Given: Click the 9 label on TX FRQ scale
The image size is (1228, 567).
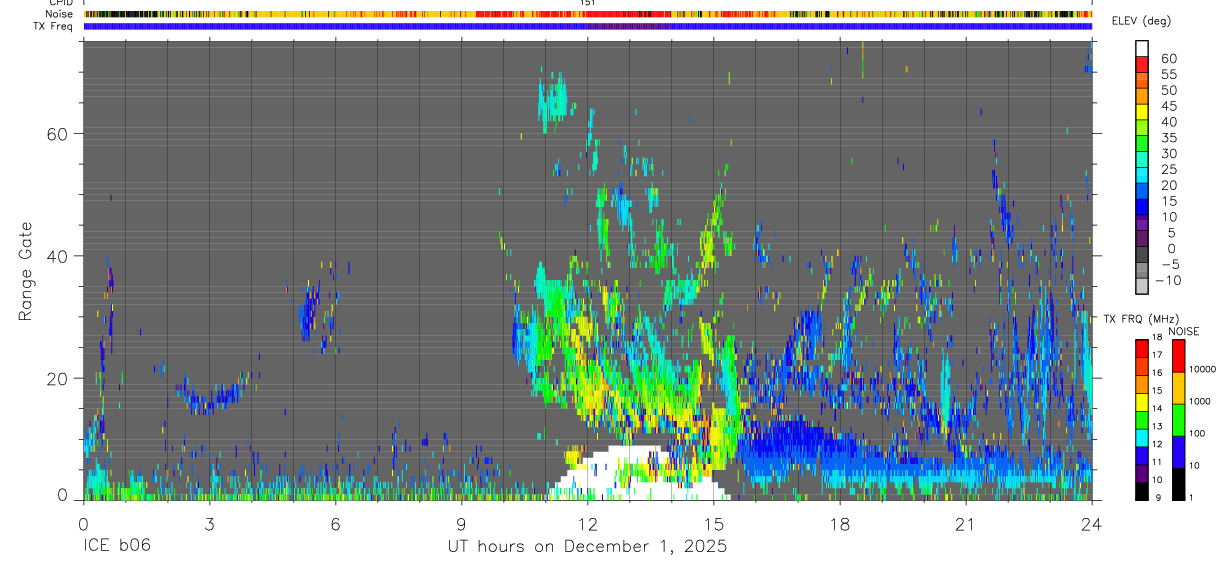Looking at the screenshot, I should (1157, 498).
